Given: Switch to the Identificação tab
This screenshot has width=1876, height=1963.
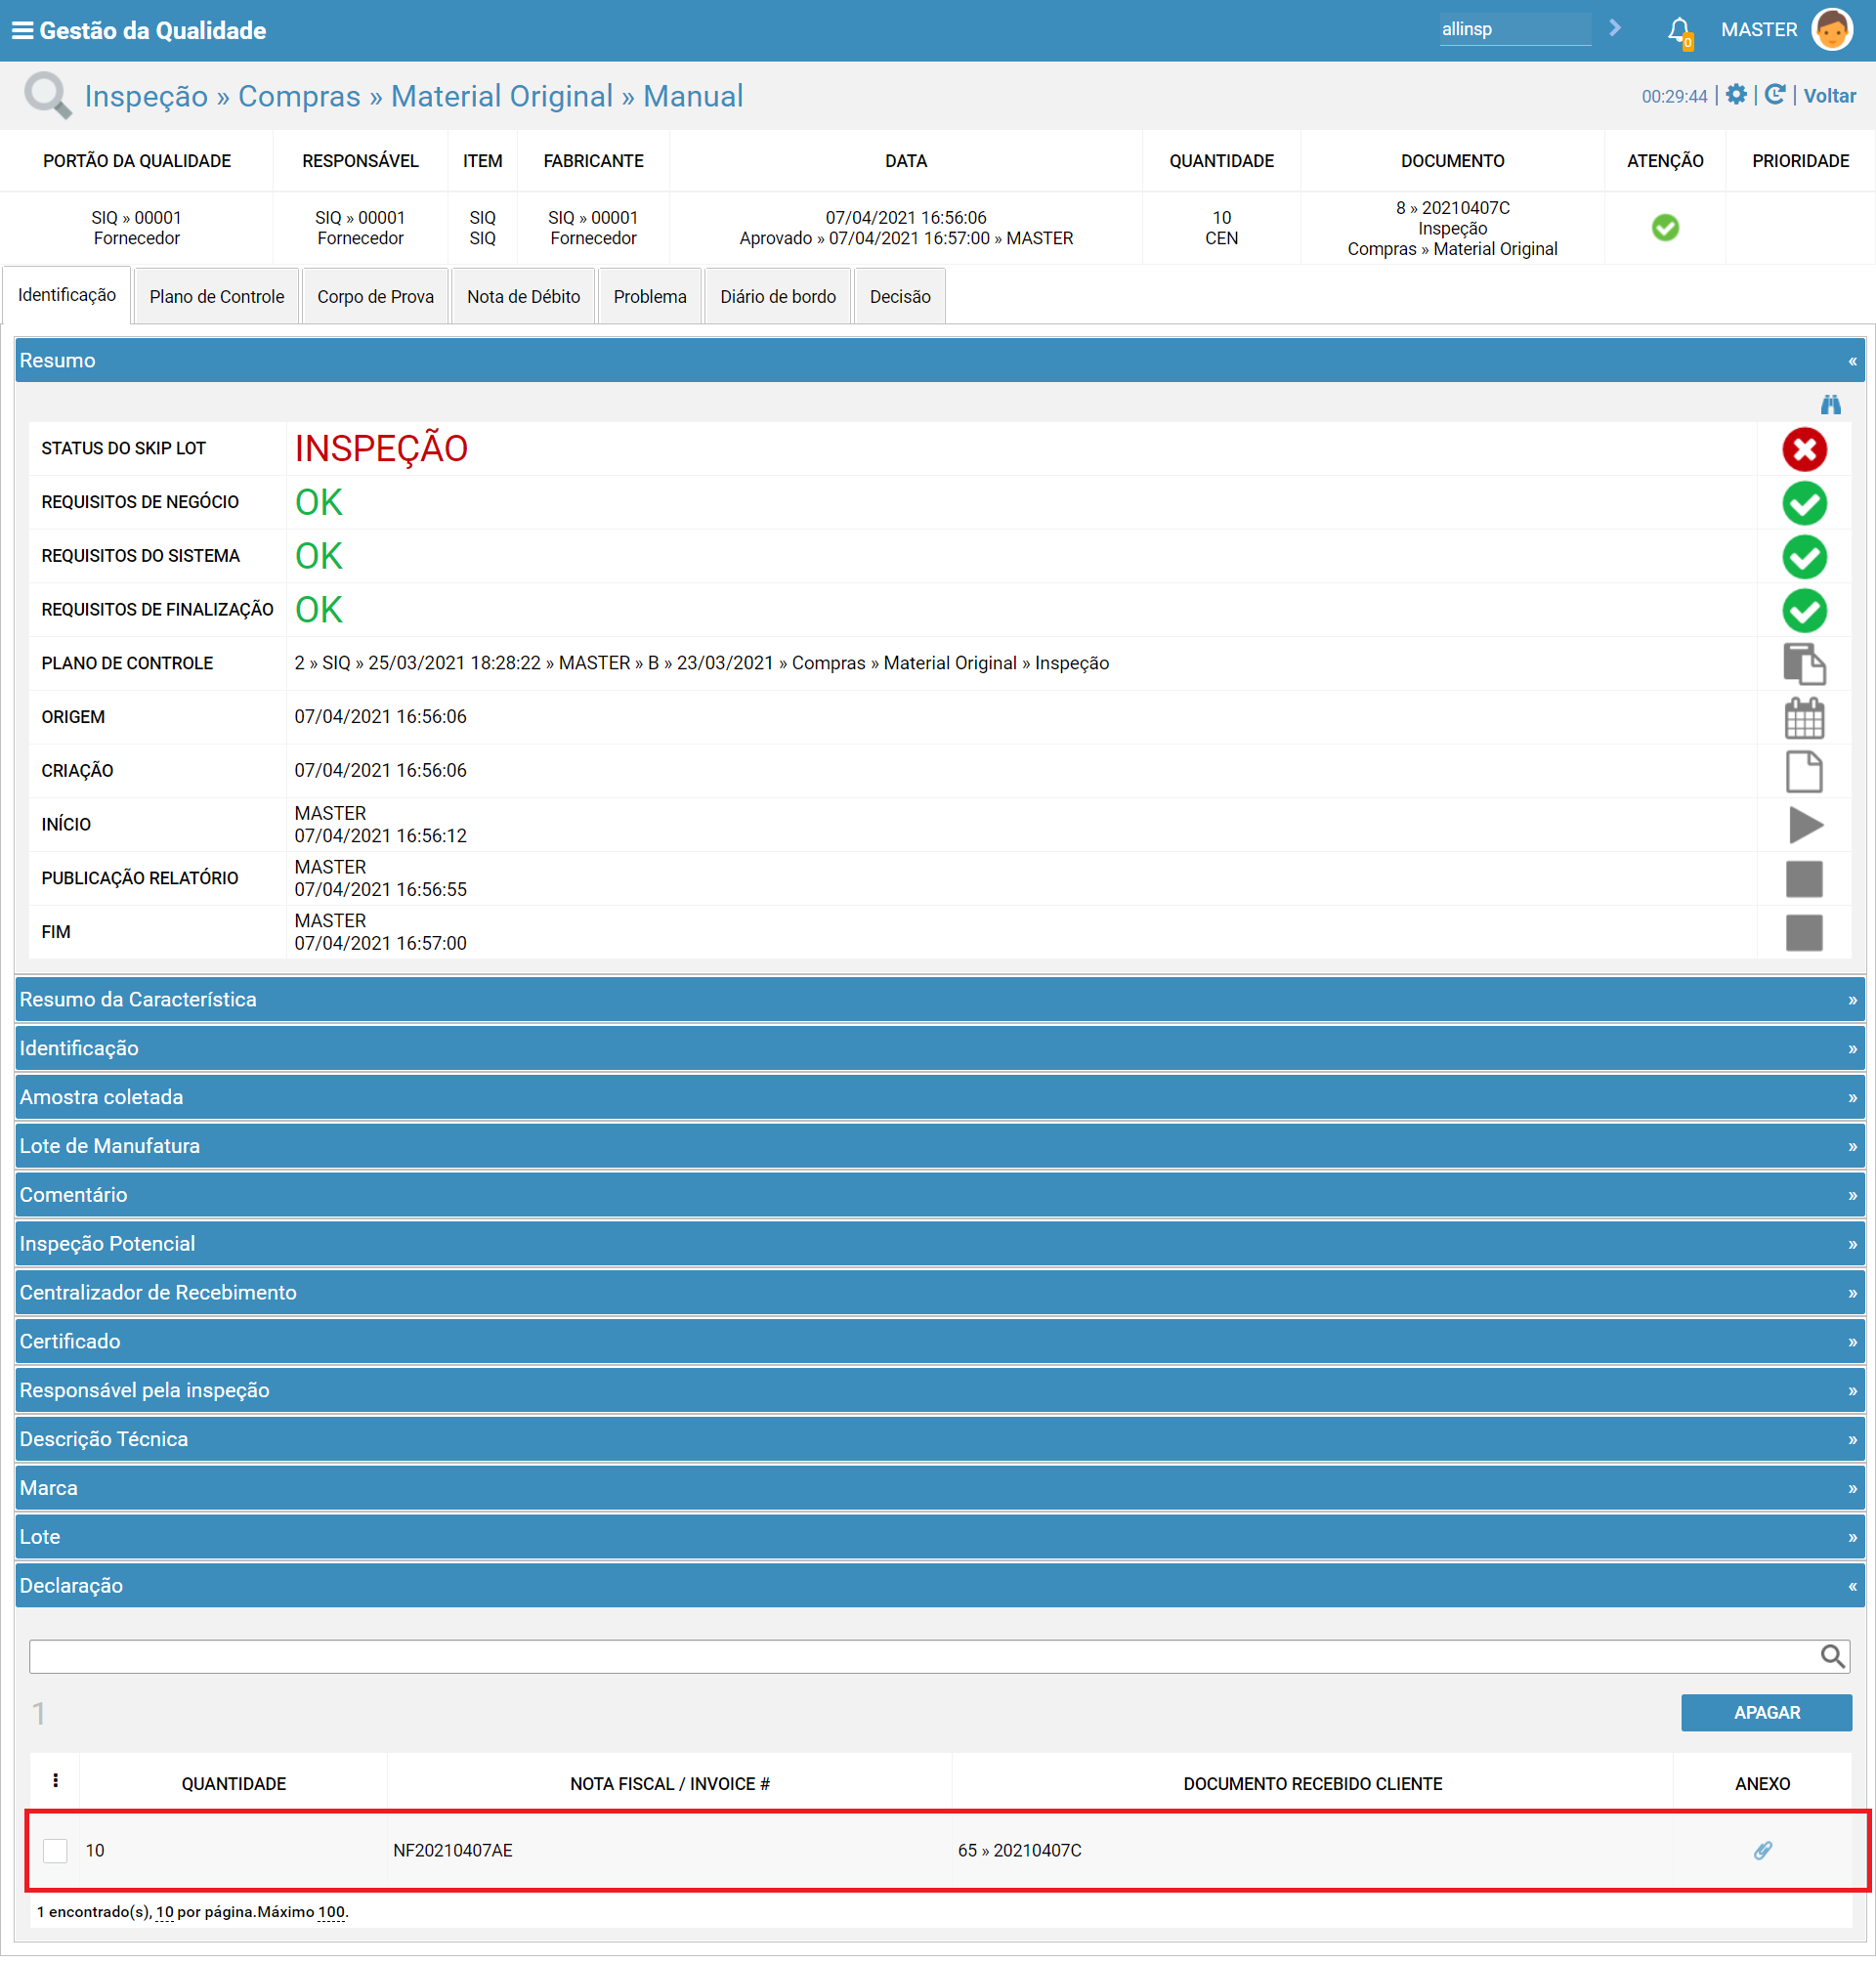Looking at the screenshot, I should [x=67, y=295].
